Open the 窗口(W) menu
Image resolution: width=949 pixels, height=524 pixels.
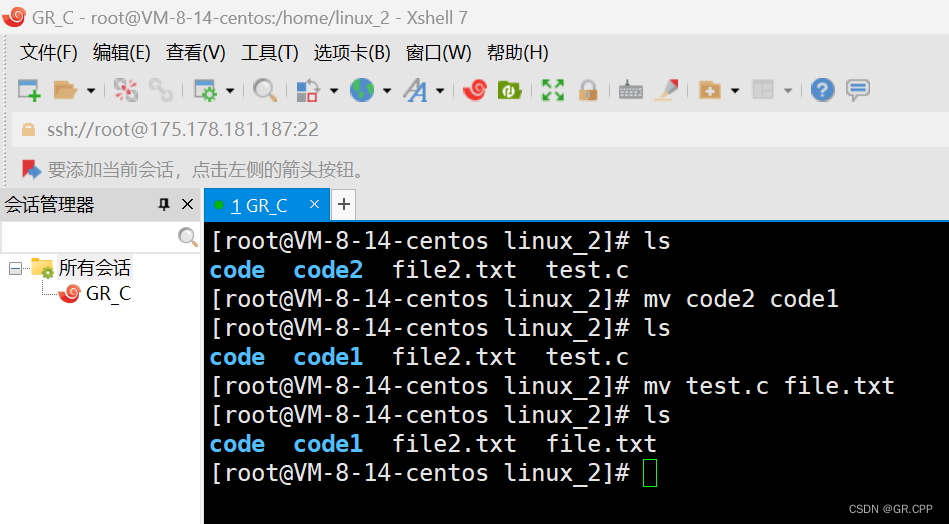438,53
